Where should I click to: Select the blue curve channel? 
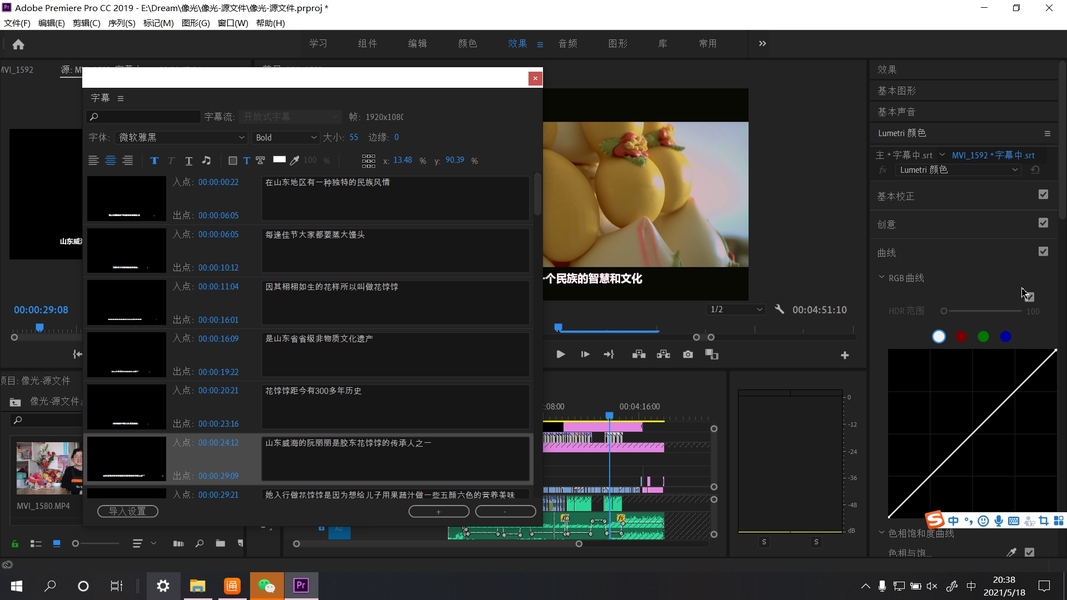(x=1006, y=336)
